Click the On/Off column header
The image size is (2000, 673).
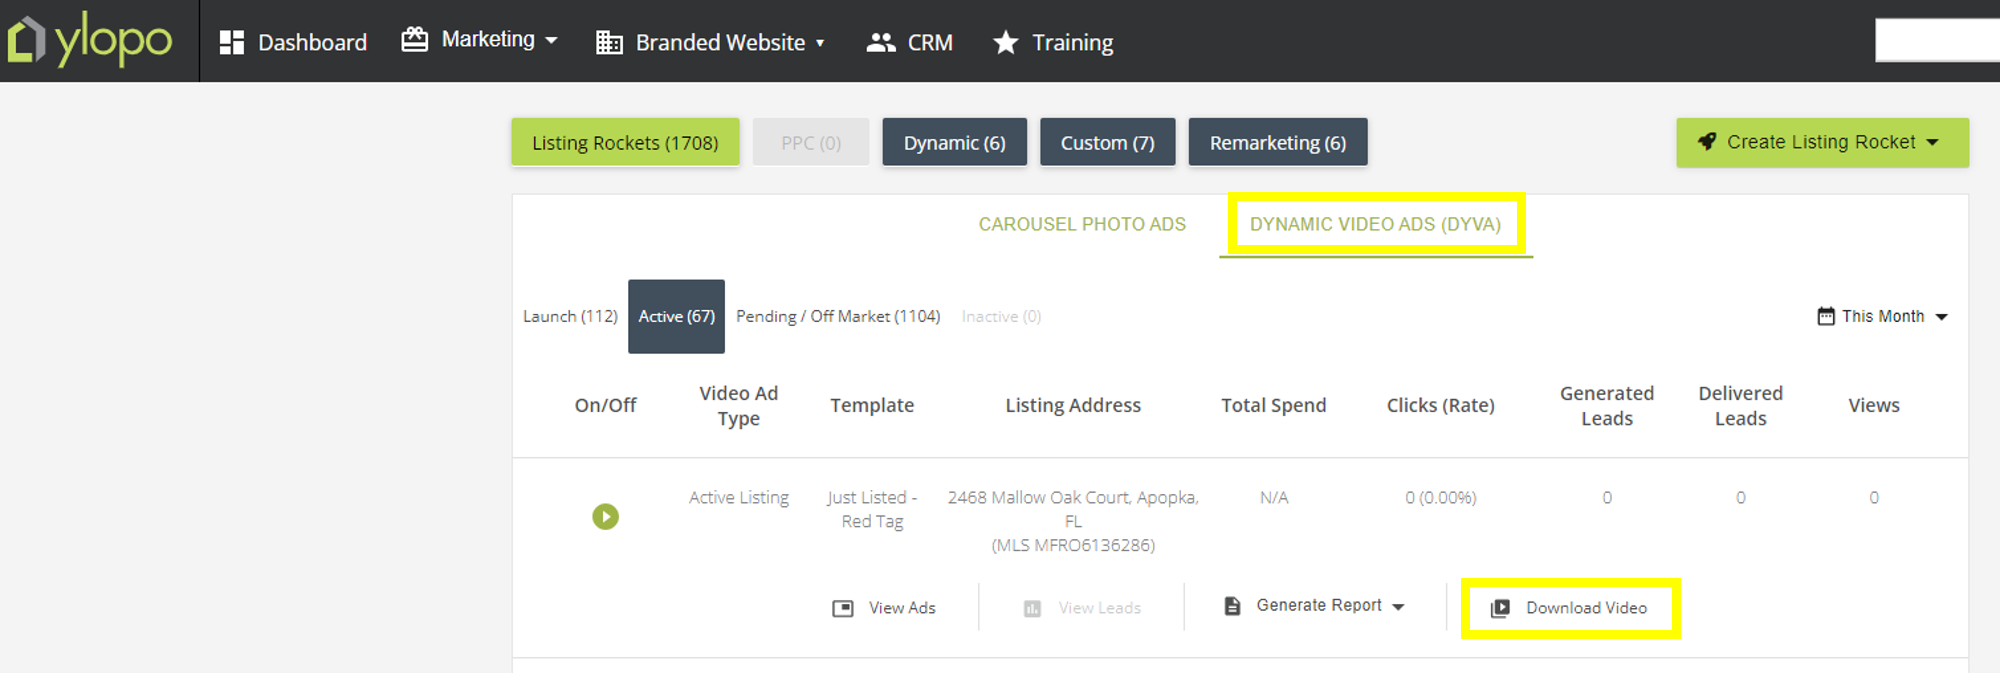coord(605,405)
